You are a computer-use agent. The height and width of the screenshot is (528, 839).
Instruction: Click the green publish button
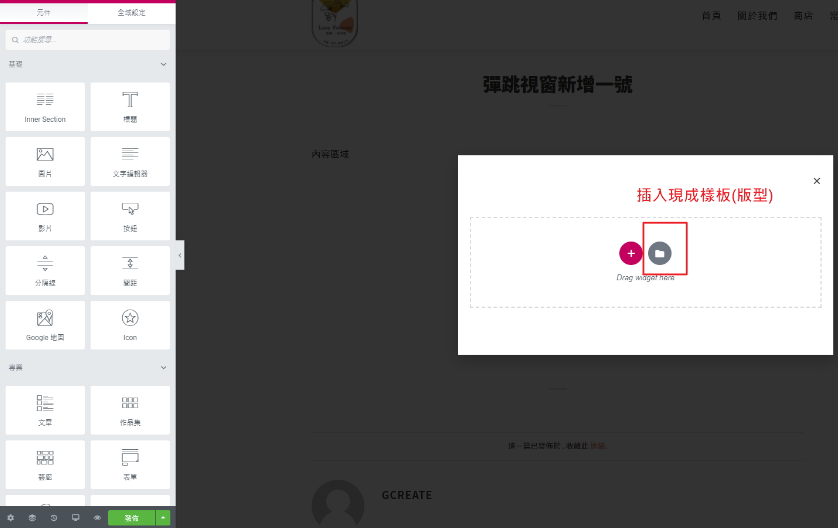(131, 518)
